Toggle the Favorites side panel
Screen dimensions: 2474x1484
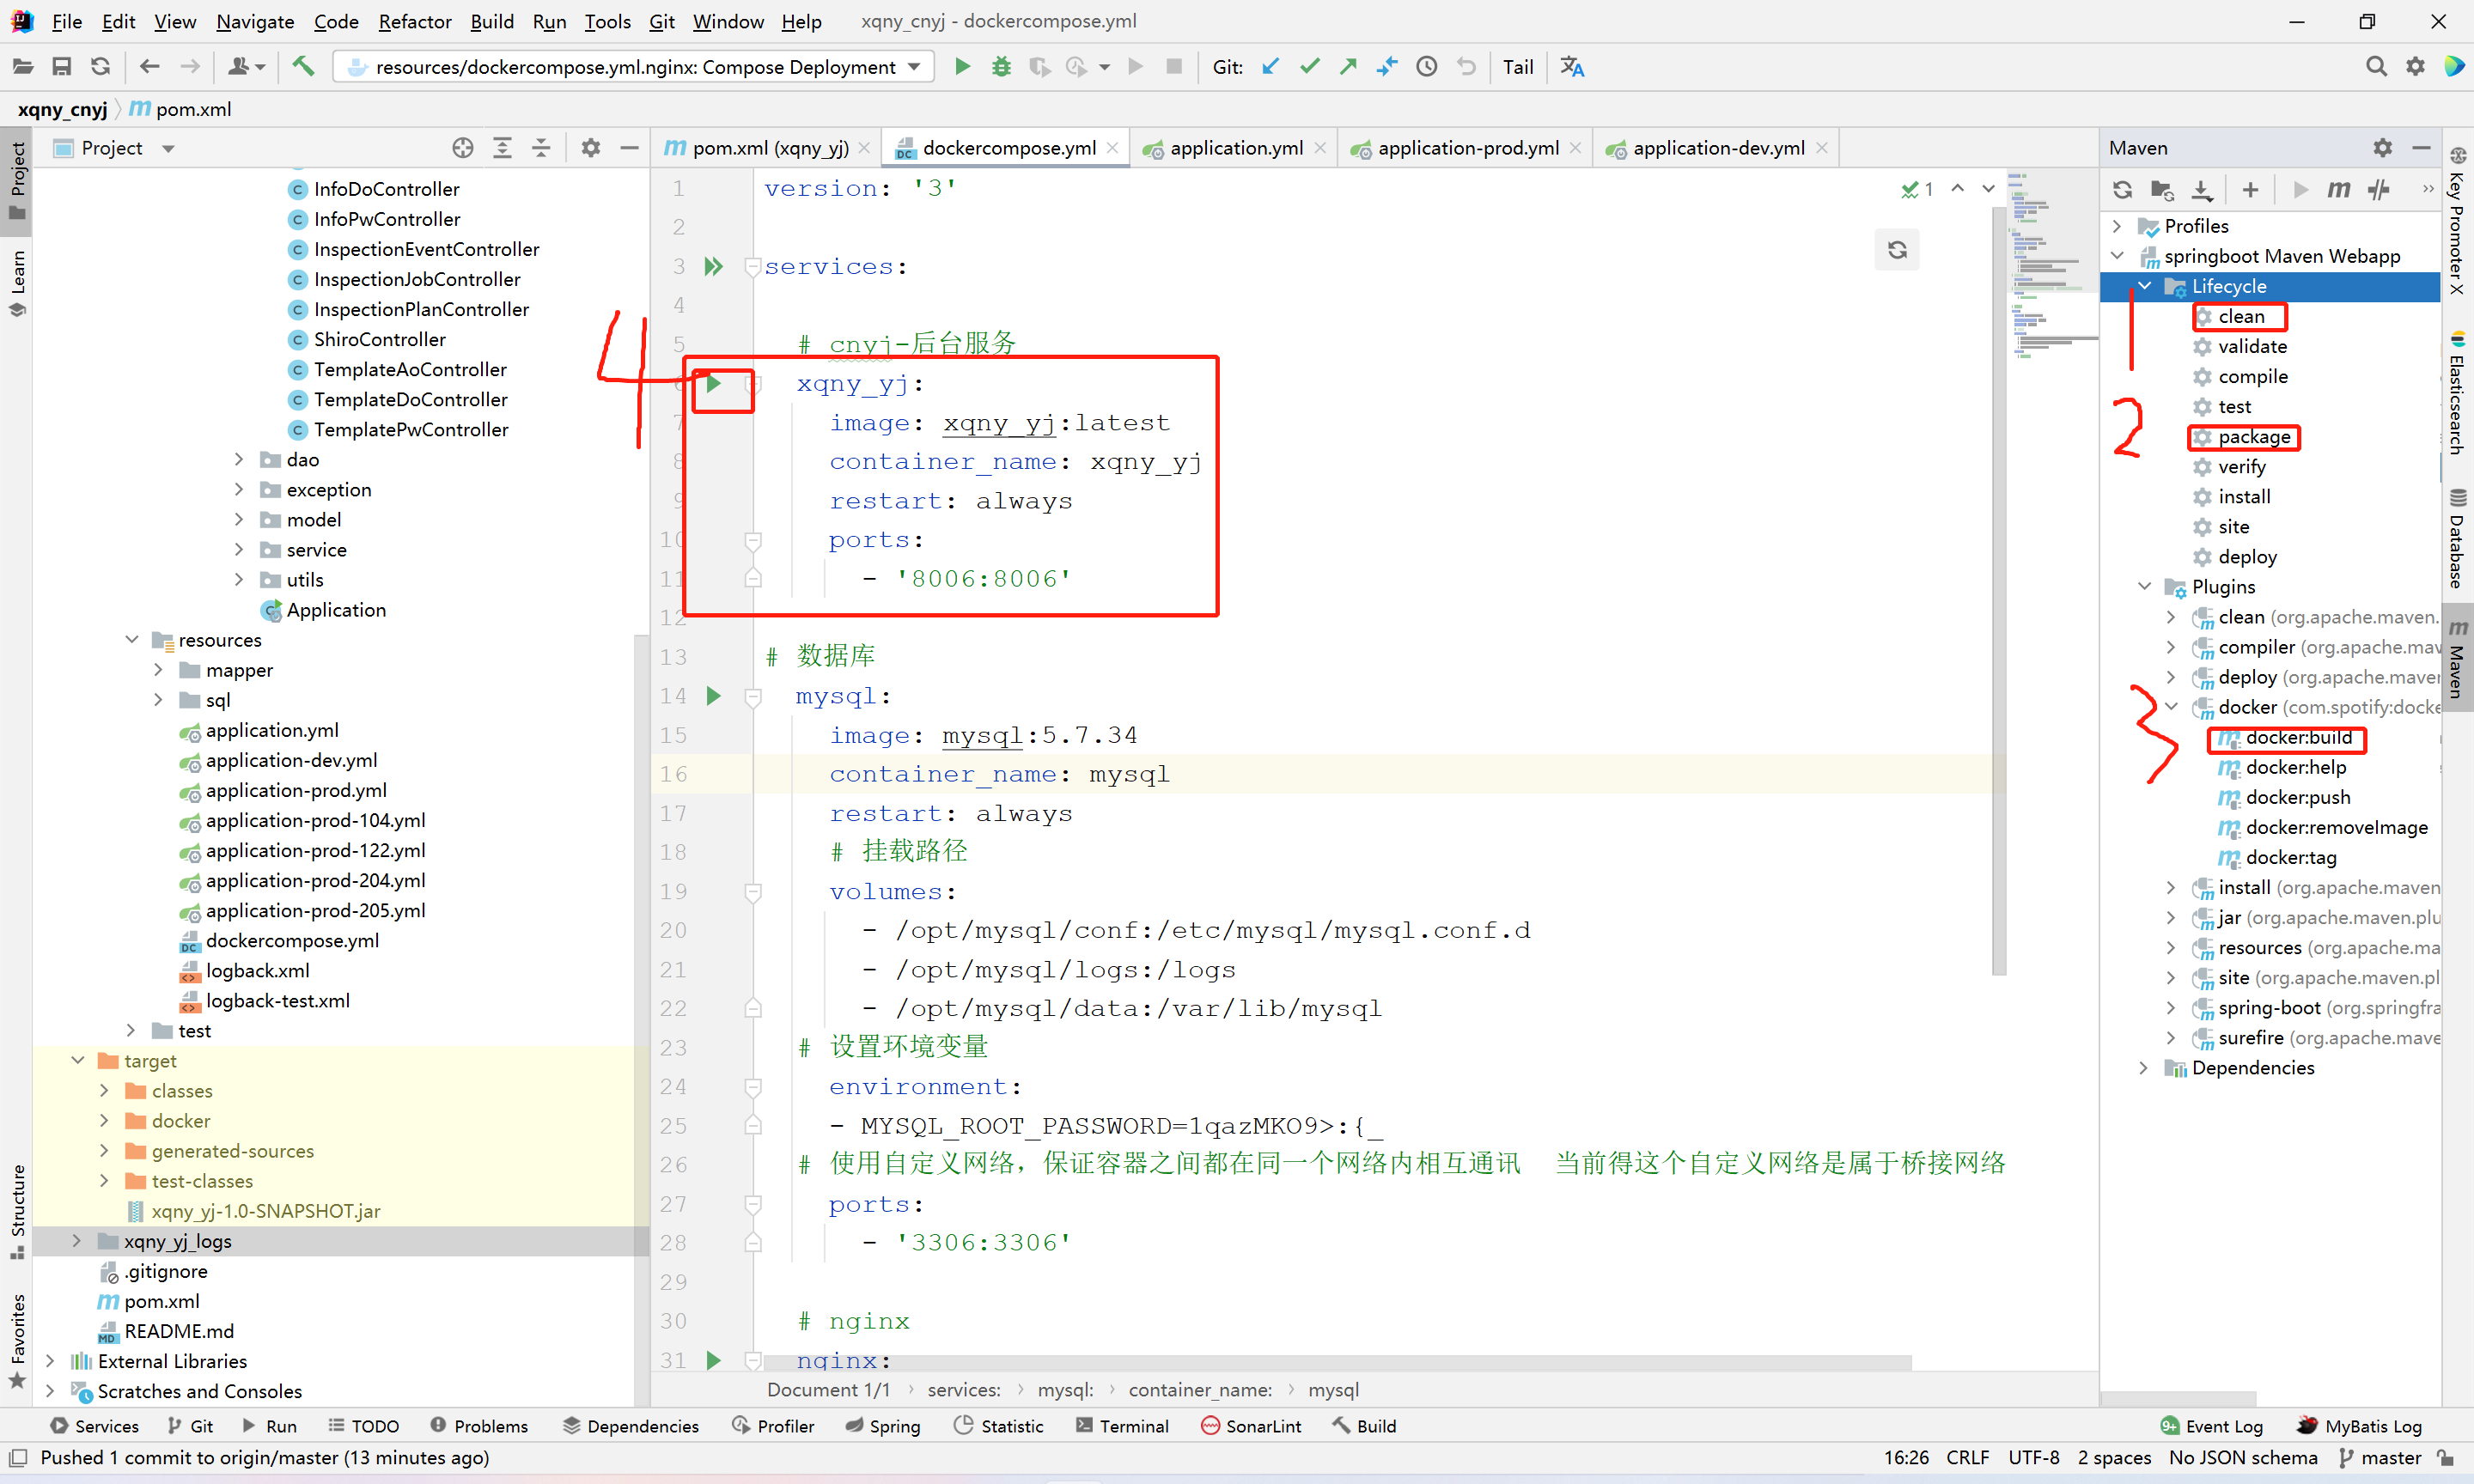(17, 1341)
